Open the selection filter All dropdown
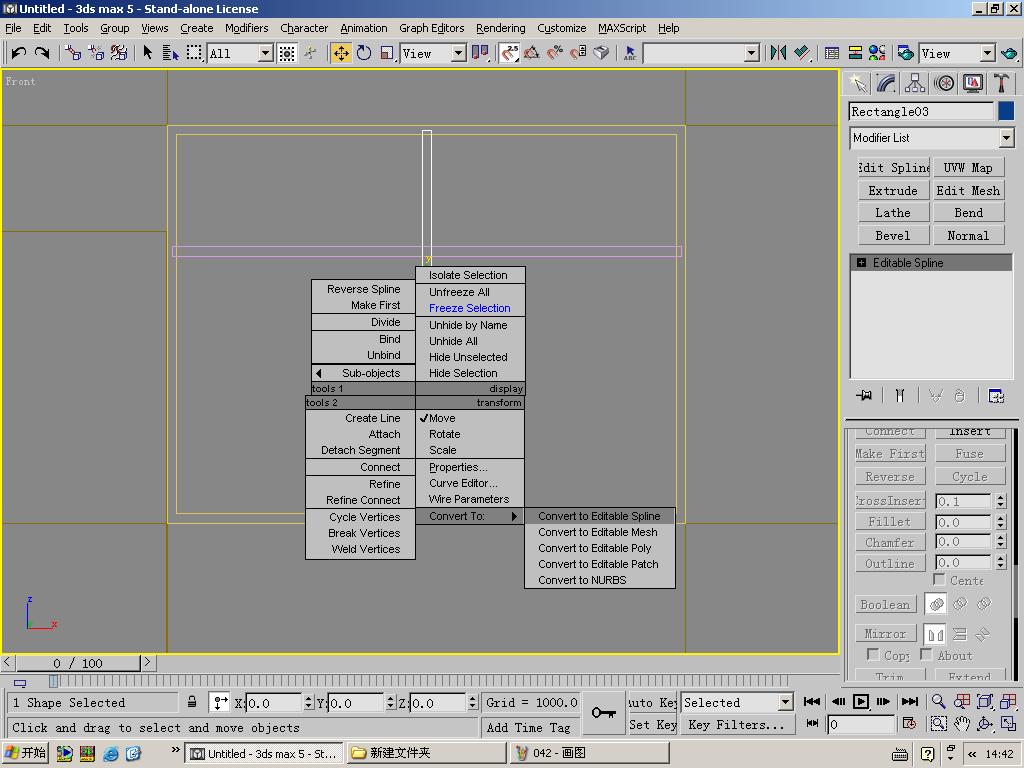Screen dimensions: 1024x768 coord(240,54)
